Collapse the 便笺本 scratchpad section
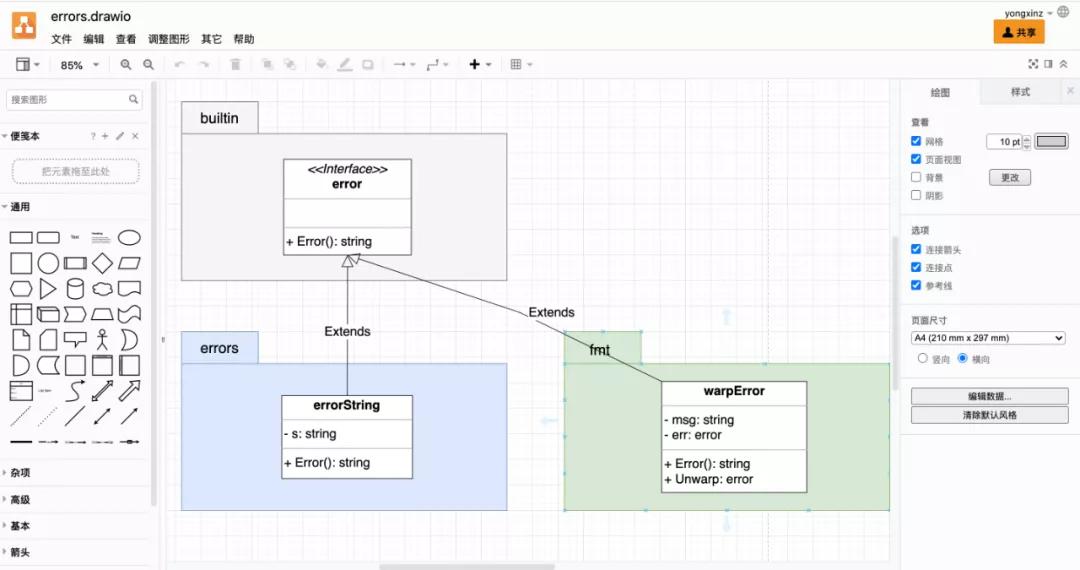 21,136
